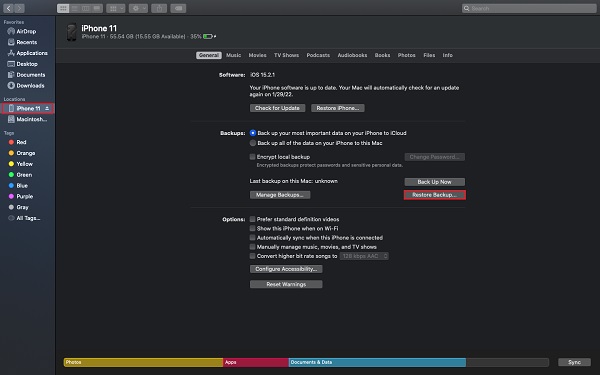Click the Edit Tags toolbar icon
Viewport: 600px width, 375px height.
click(178, 8)
